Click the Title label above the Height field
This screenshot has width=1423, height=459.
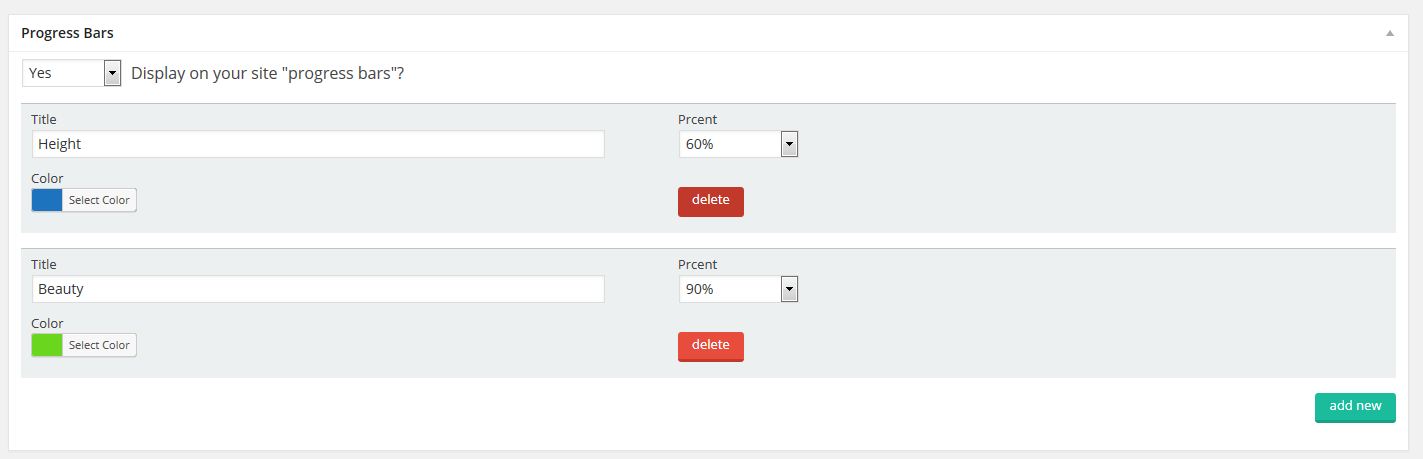[x=44, y=119]
